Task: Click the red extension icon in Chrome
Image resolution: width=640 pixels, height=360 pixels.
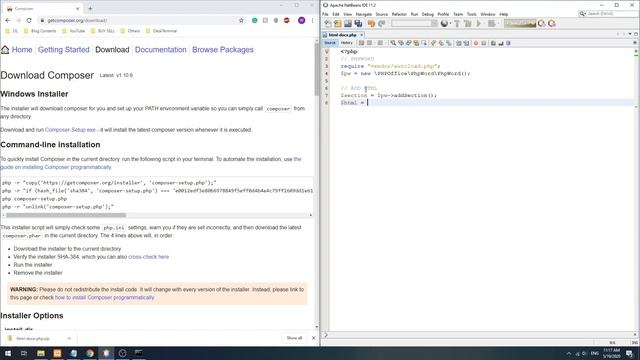Action: [x=287, y=20]
